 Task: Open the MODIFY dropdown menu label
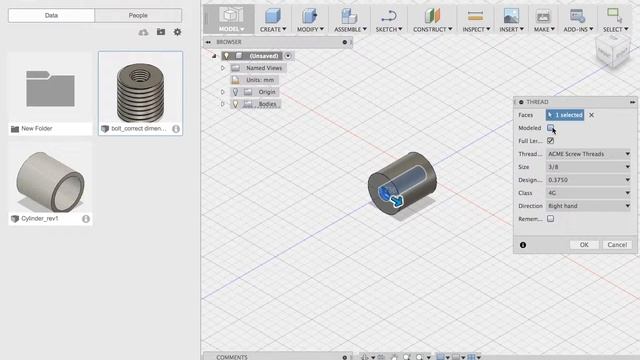point(310,29)
